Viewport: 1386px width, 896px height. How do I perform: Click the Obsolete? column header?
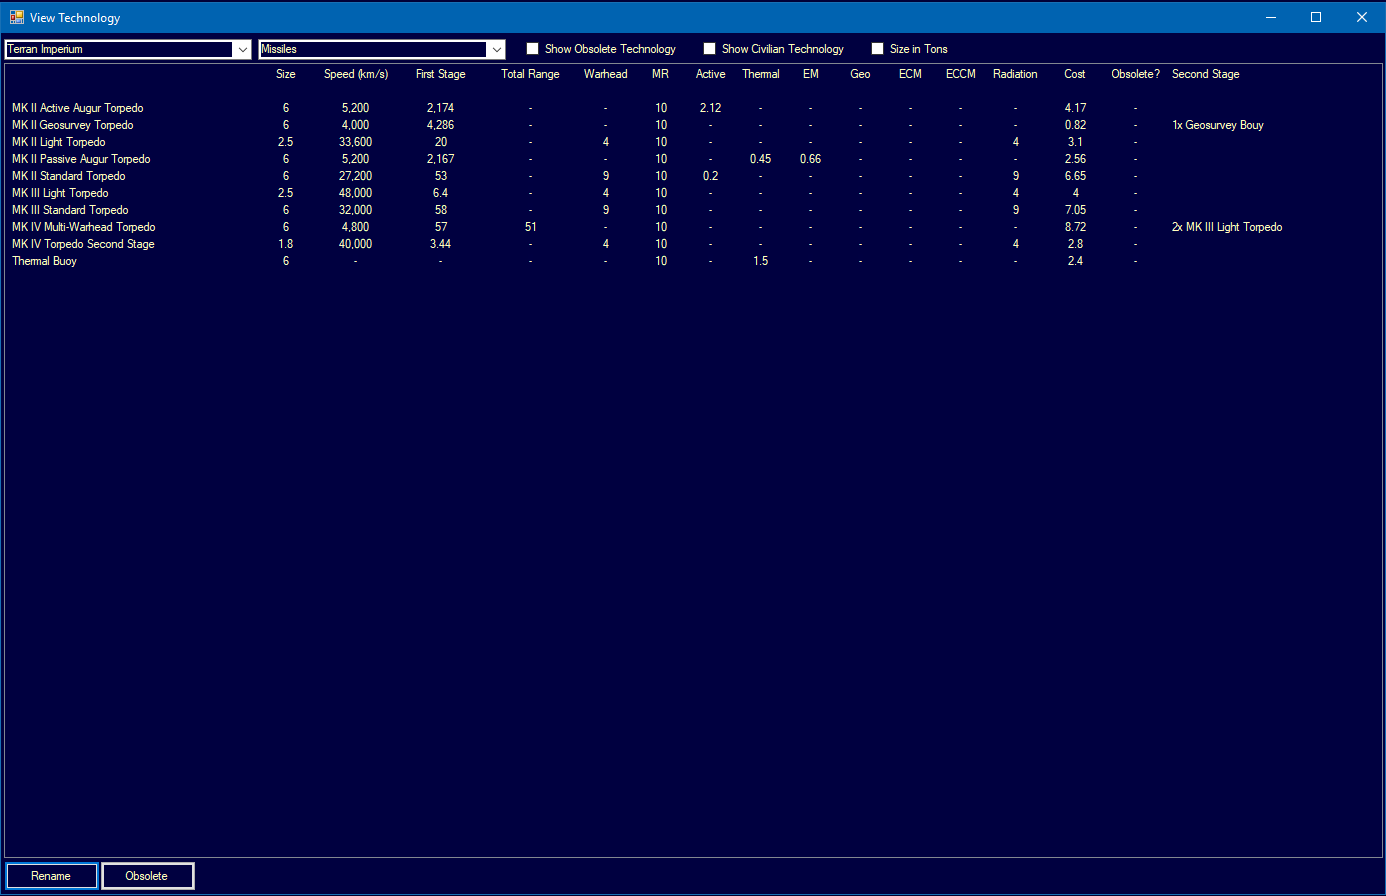pyautogui.click(x=1136, y=74)
